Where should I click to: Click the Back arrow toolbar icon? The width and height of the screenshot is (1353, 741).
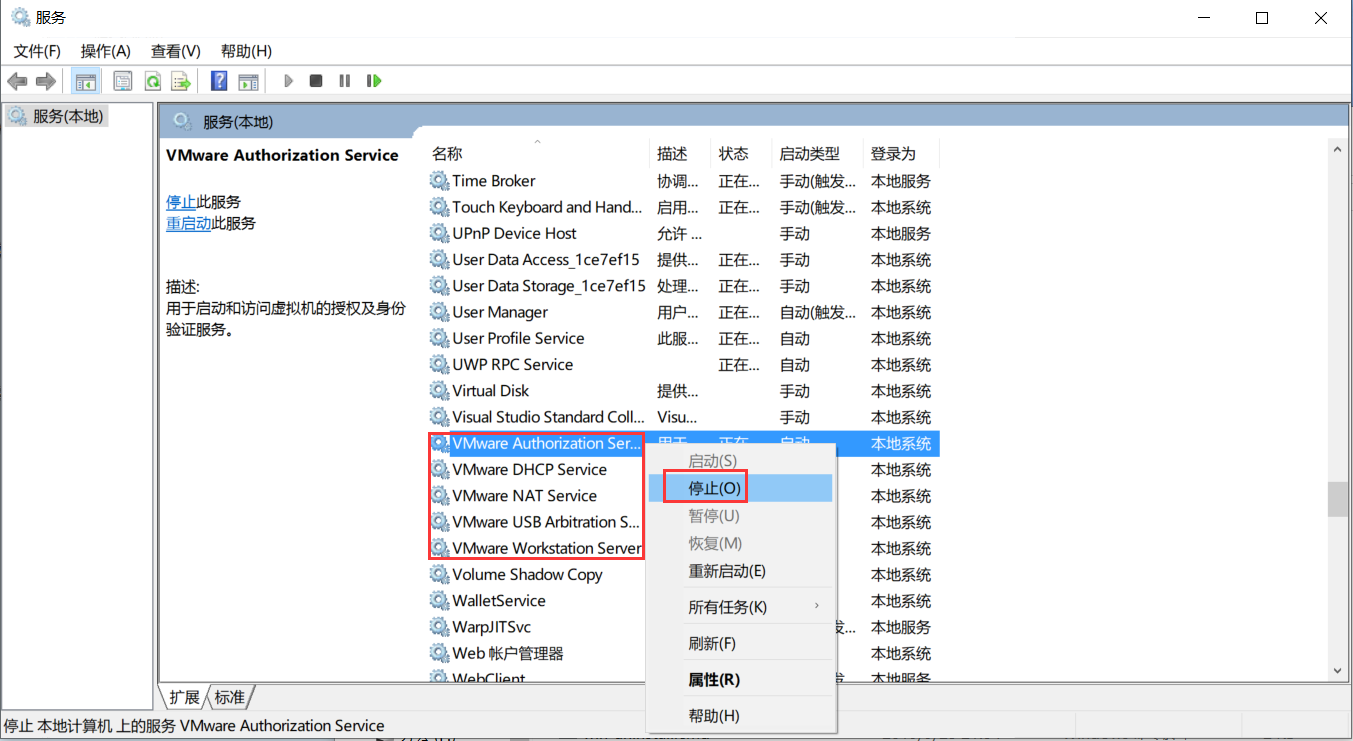(x=17, y=81)
